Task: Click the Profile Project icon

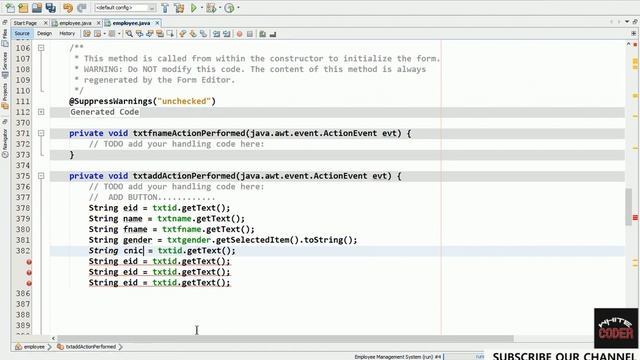Action: click(229, 8)
